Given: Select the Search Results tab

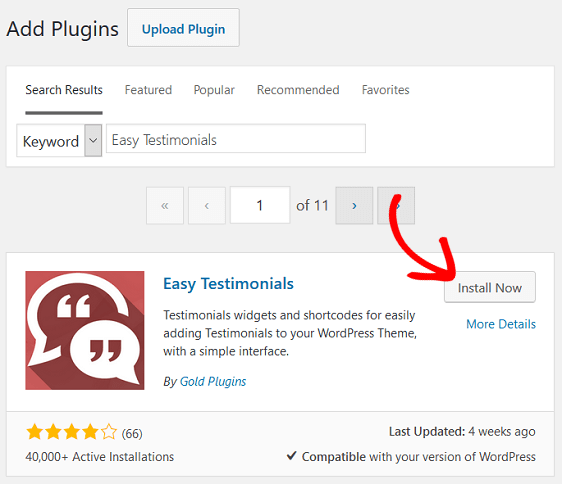Looking at the screenshot, I should [x=64, y=90].
